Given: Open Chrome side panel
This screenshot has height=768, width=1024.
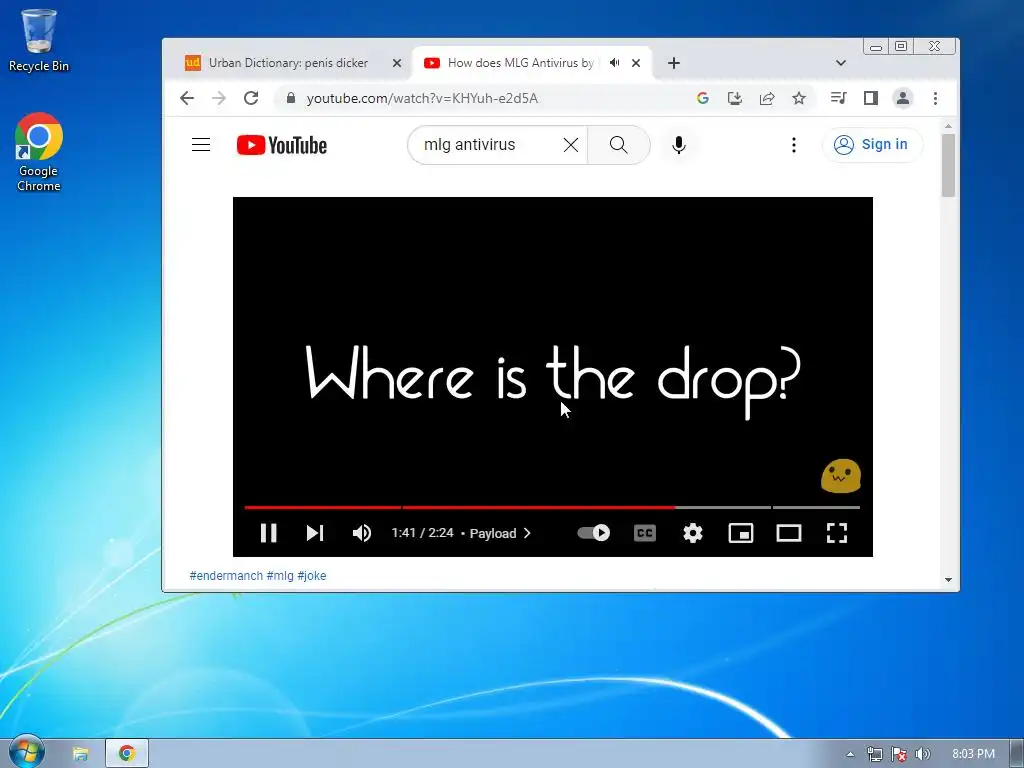Looking at the screenshot, I should (x=871, y=98).
